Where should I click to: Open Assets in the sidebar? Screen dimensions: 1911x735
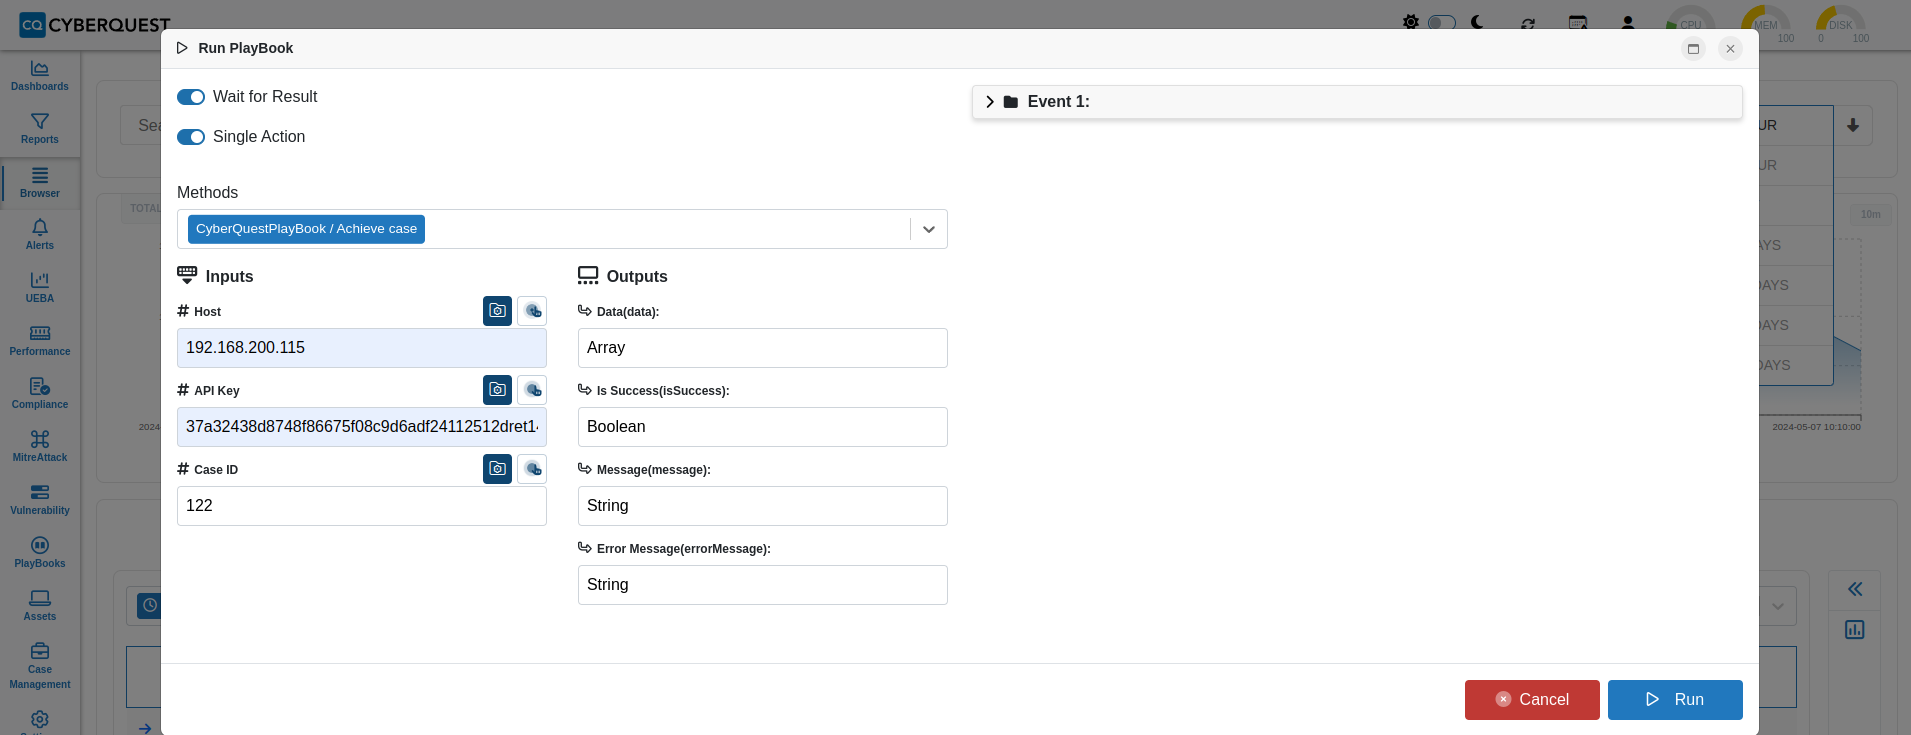[40, 606]
